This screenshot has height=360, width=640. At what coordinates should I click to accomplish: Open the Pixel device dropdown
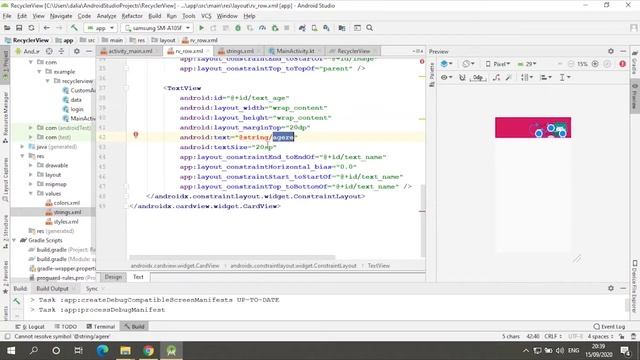click(x=498, y=64)
